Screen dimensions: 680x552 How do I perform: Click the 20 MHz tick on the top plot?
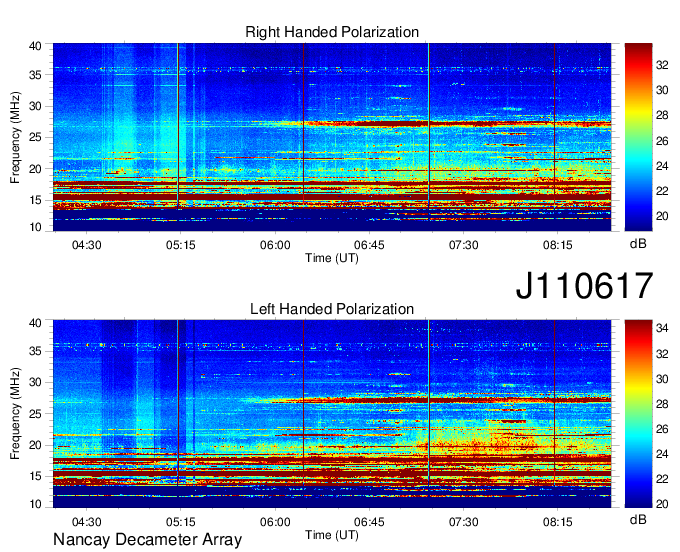35,170
